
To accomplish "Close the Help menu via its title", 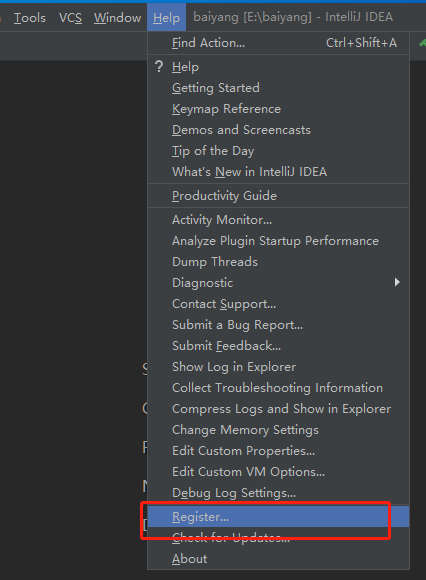I will pyautogui.click(x=166, y=17).
